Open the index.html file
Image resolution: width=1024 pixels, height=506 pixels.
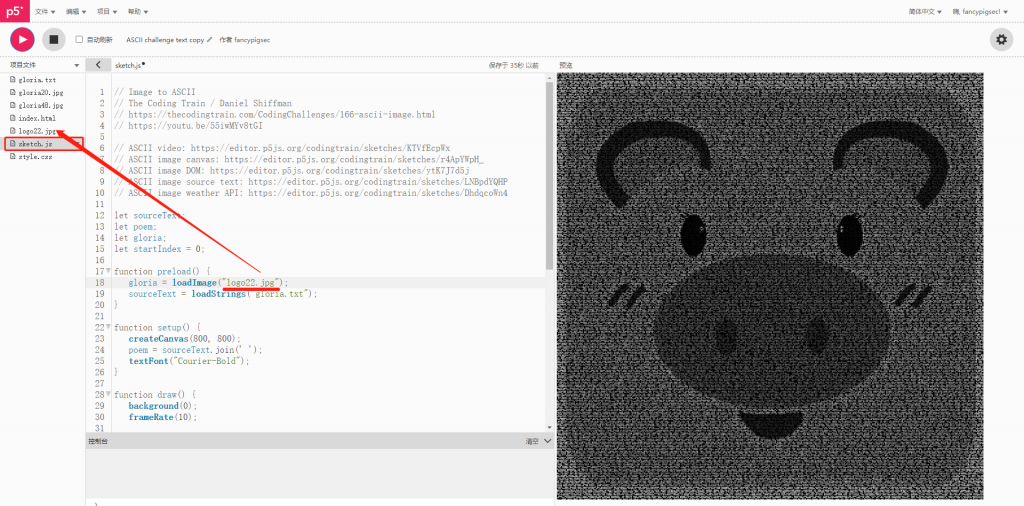(x=37, y=118)
